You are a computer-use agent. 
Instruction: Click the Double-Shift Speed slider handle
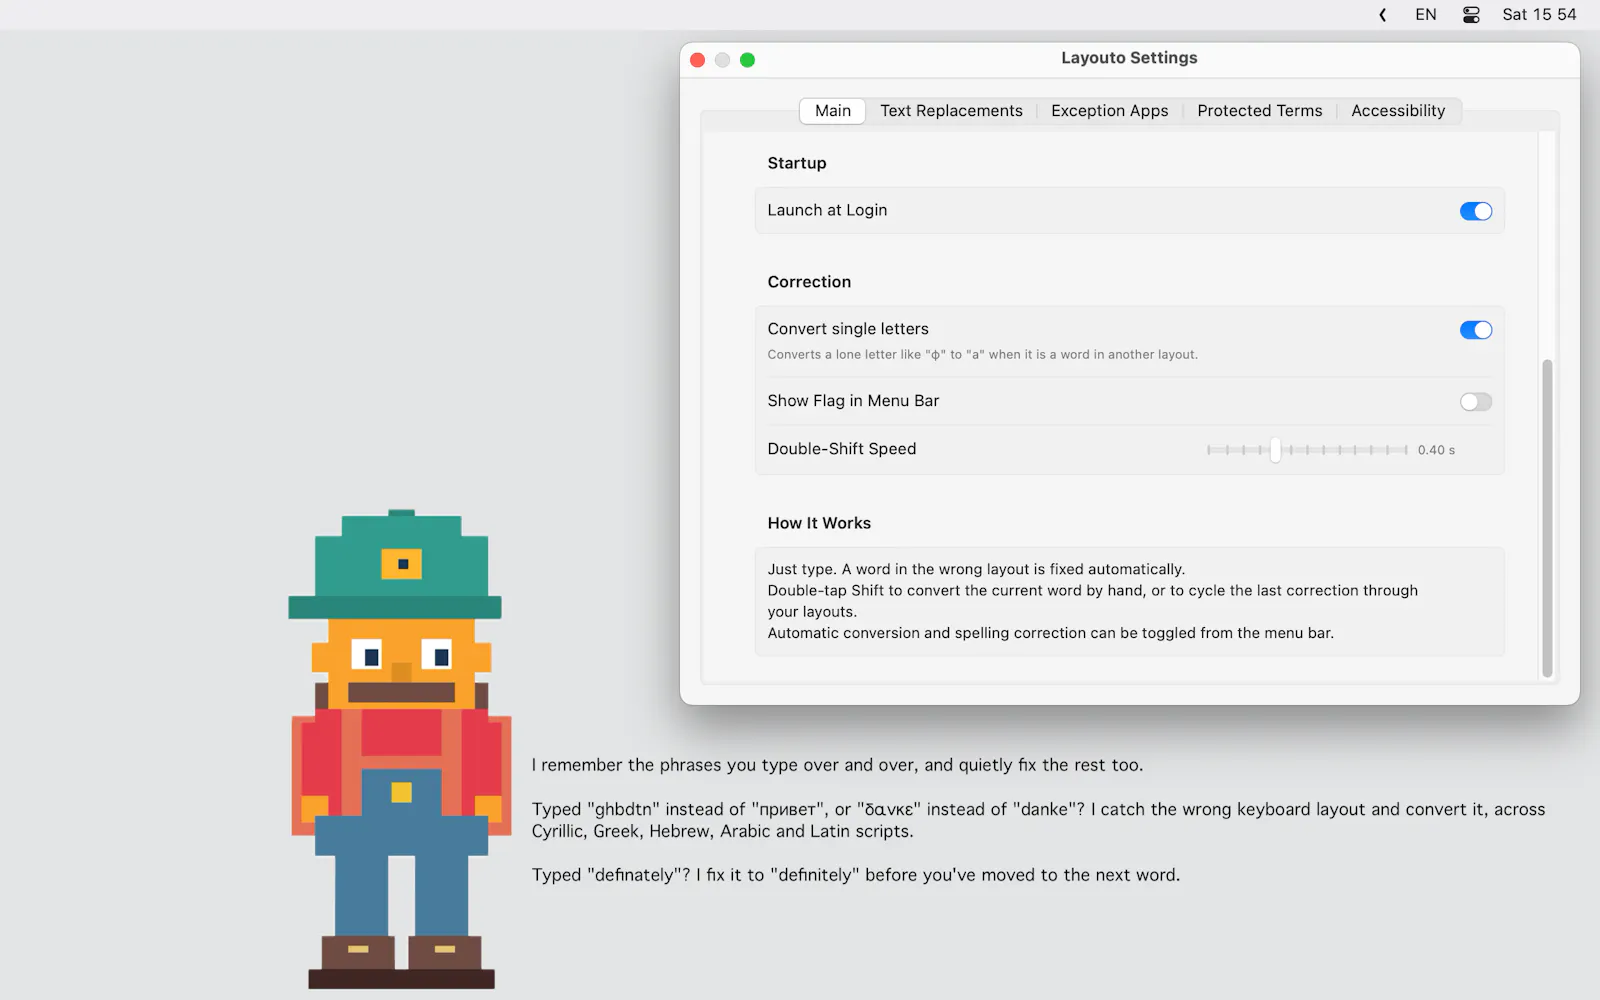coord(1275,450)
